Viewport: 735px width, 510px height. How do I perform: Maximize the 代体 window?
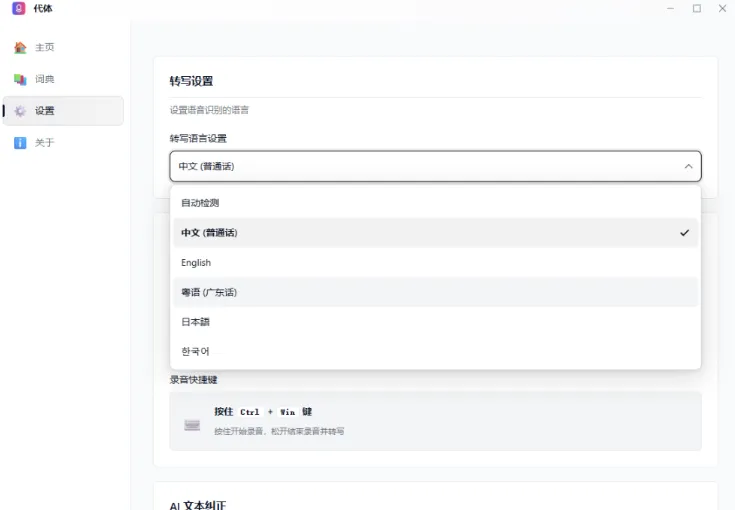click(x=696, y=8)
